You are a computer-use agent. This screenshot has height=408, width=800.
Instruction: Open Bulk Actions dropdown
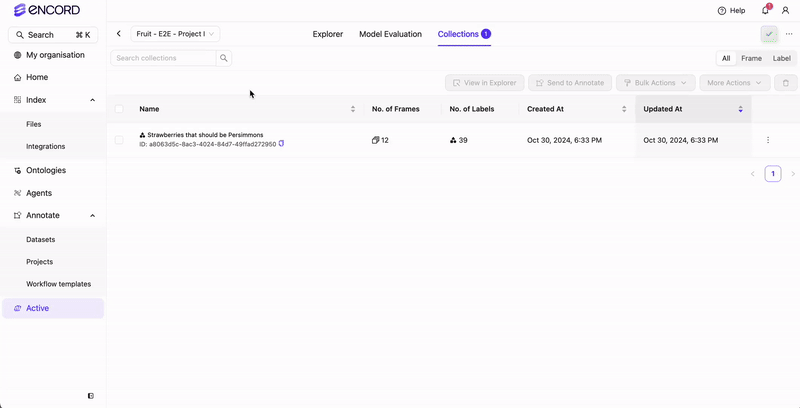point(656,83)
